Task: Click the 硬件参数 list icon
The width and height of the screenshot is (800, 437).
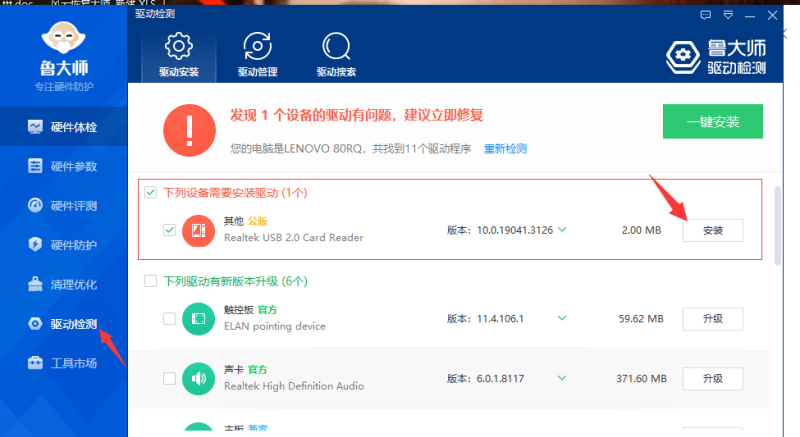Action: point(35,166)
